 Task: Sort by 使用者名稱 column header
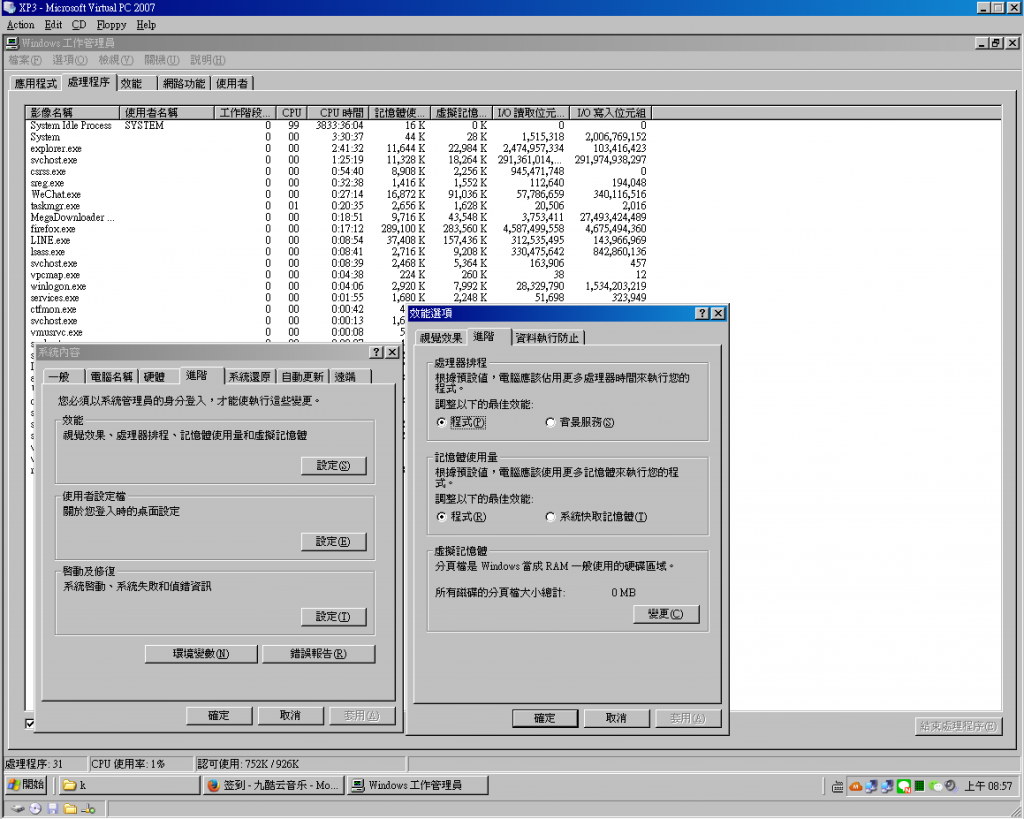click(167, 112)
